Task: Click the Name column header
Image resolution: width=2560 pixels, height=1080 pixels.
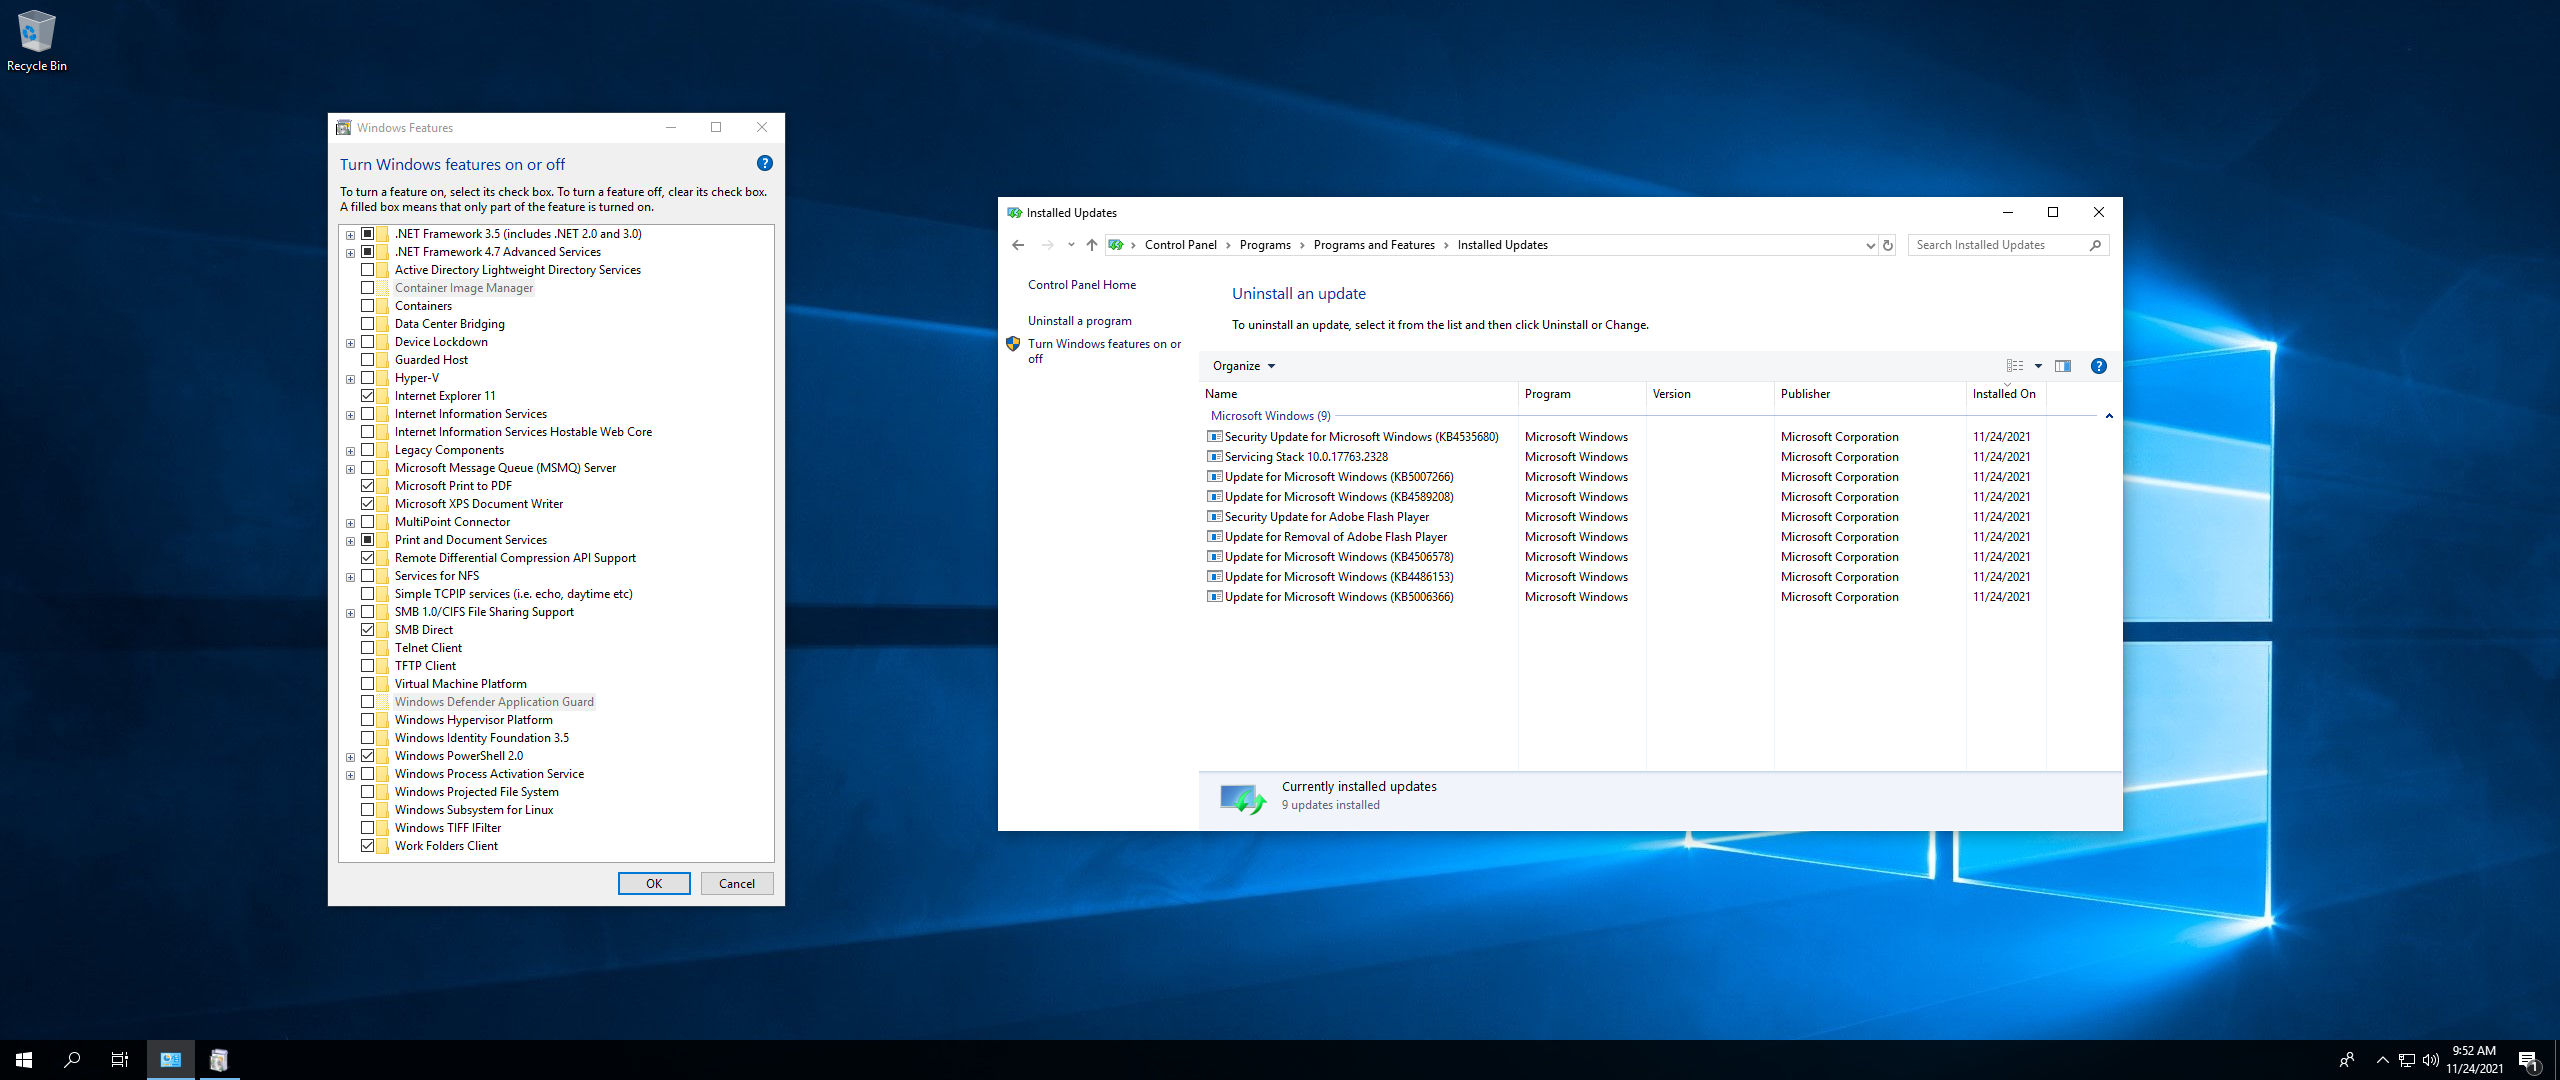Action: click(1358, 394)
